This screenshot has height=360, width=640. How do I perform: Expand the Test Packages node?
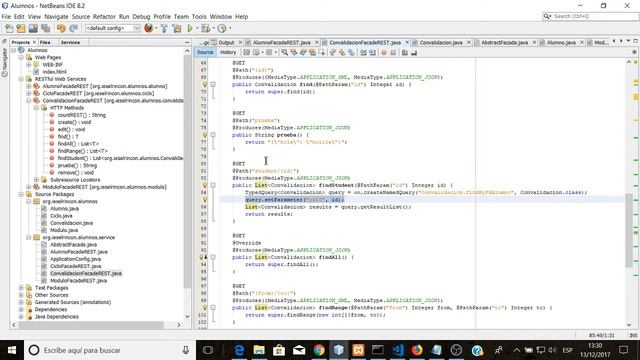tap(21, 288)
